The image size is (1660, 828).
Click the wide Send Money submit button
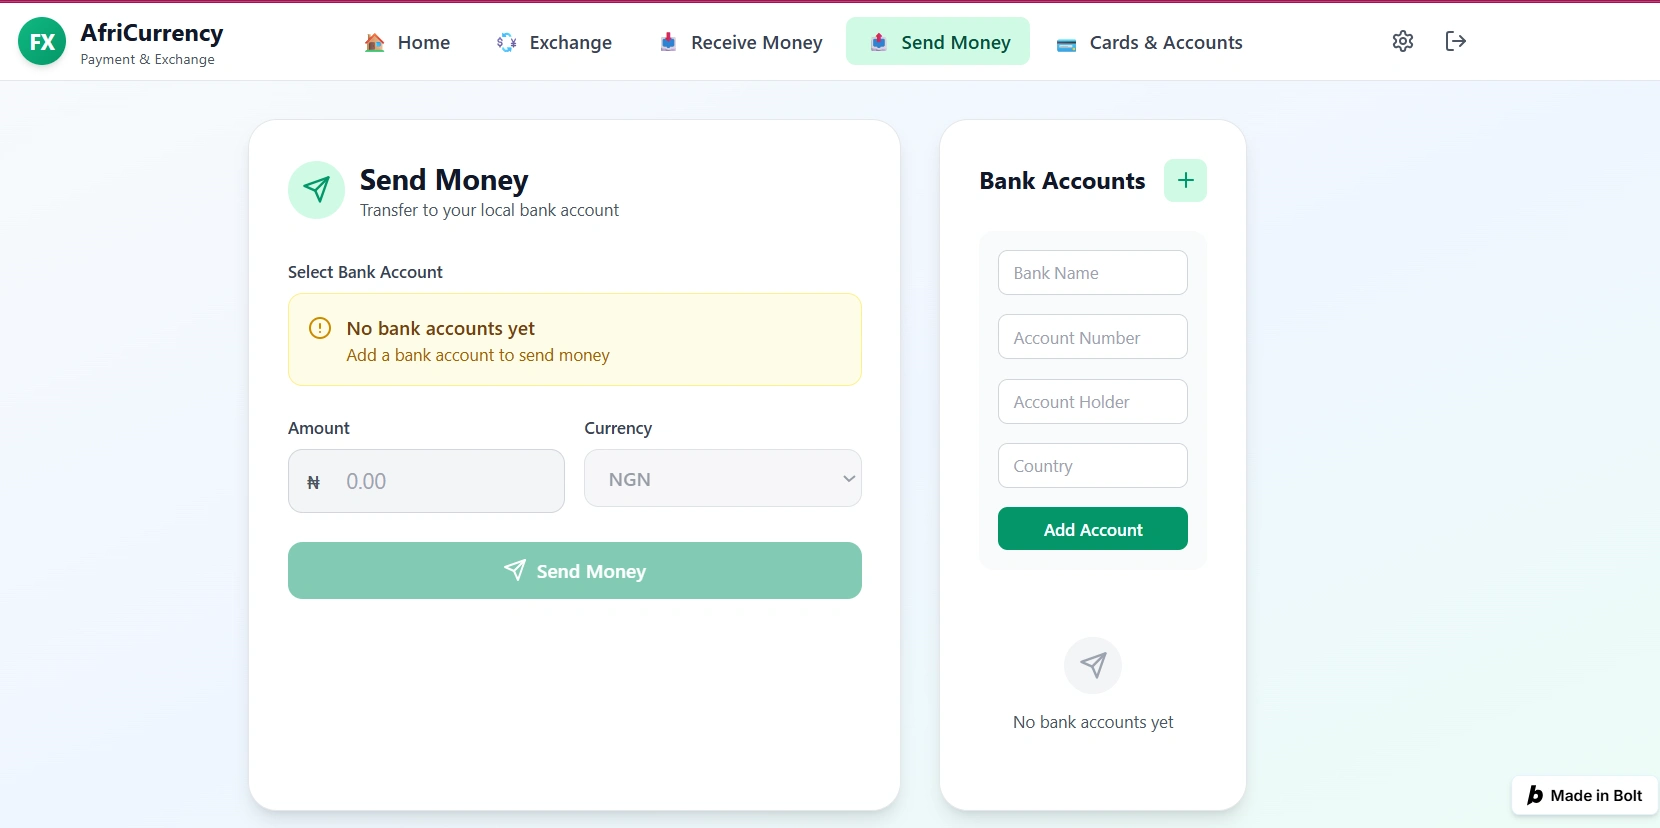click(574, 571)
